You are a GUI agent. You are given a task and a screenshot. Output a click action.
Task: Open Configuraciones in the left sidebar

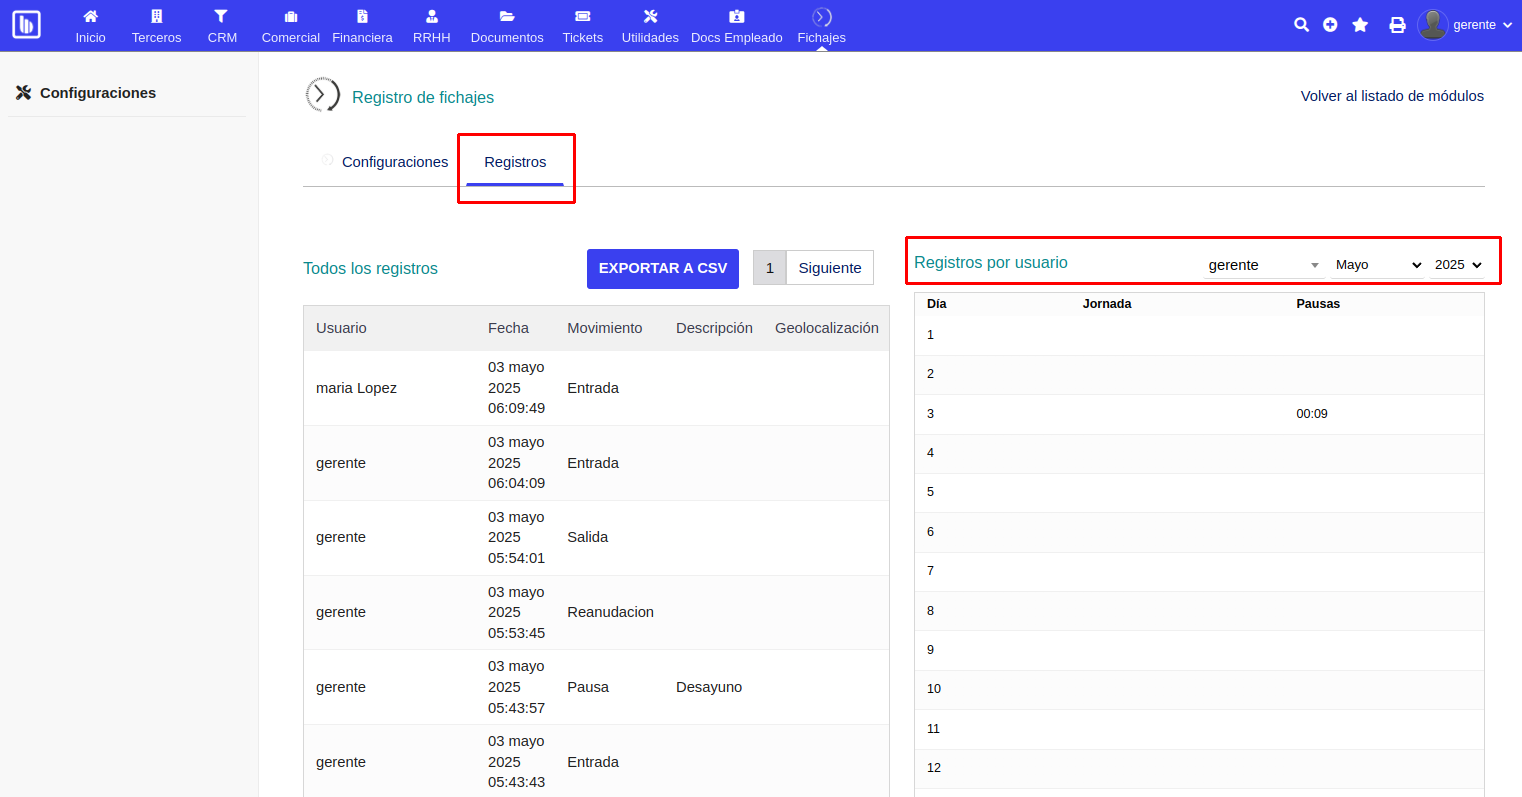coord(97,93)
